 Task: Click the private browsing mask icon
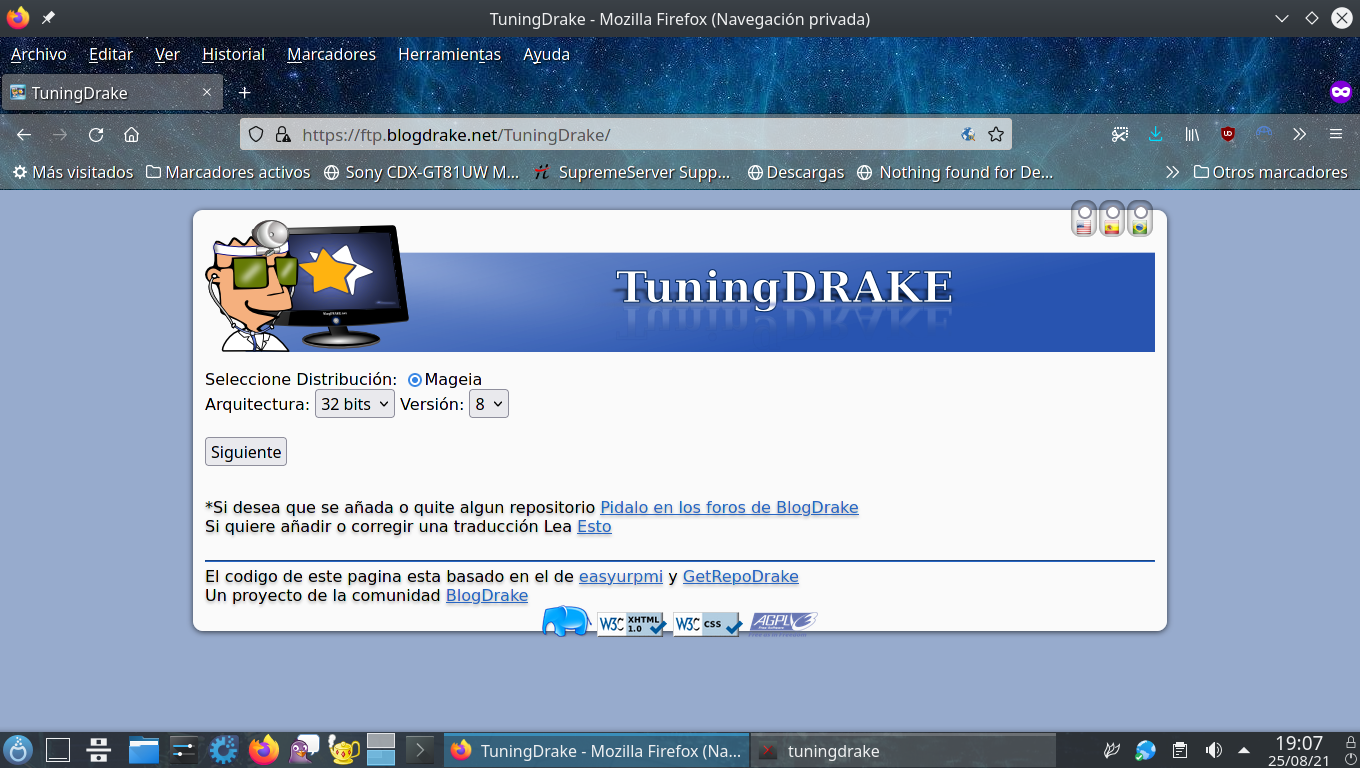(1341, 92)
